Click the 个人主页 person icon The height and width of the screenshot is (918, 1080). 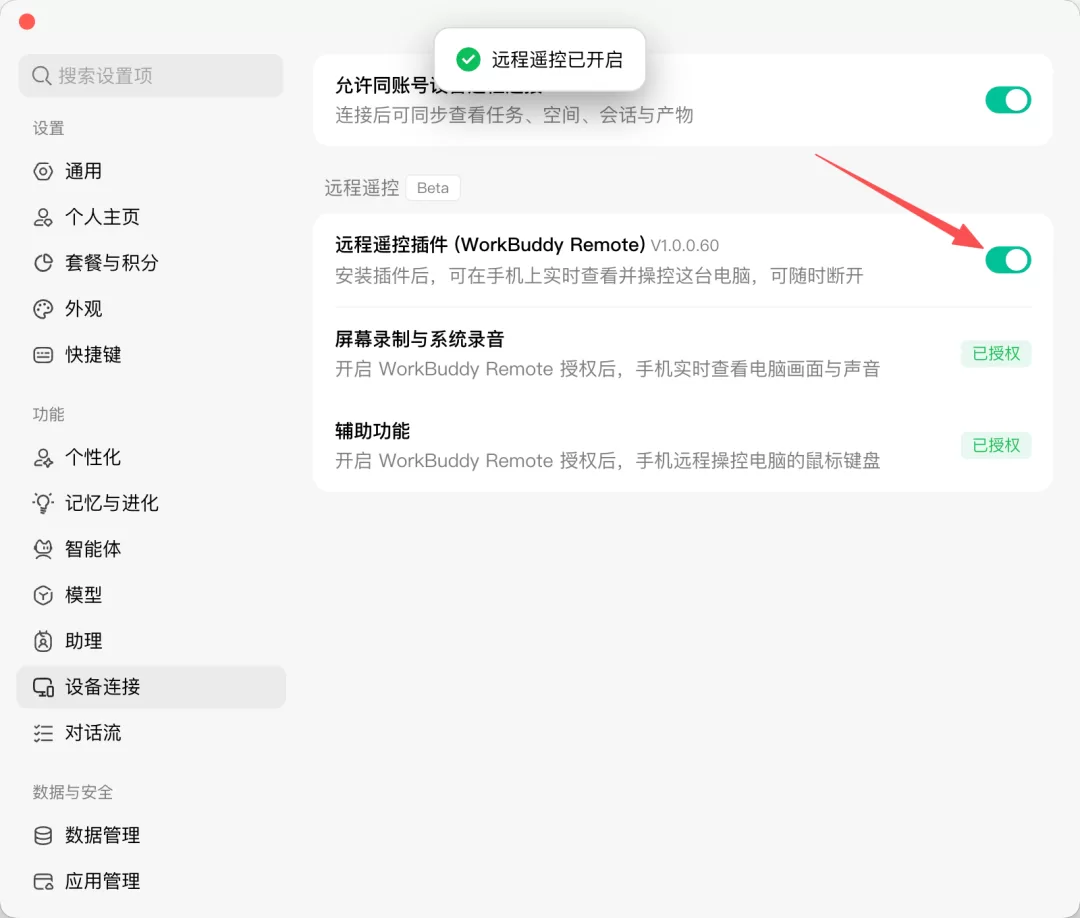(x=43, y=218)
